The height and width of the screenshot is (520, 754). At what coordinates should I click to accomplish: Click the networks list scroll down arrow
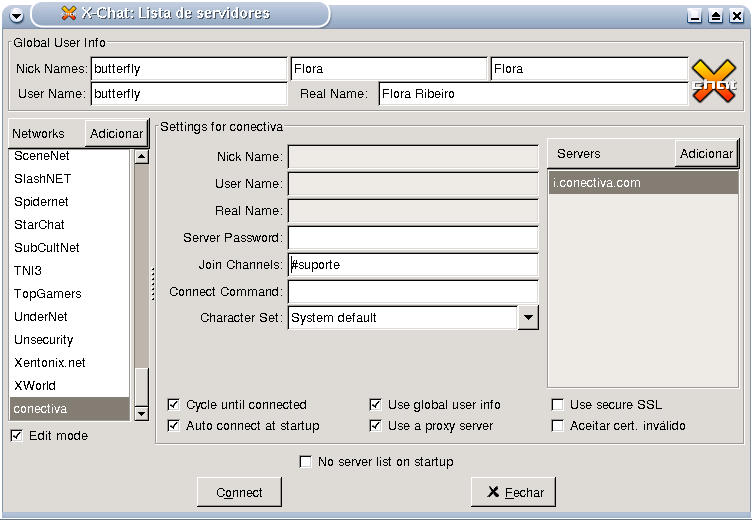tap(141, 413)
